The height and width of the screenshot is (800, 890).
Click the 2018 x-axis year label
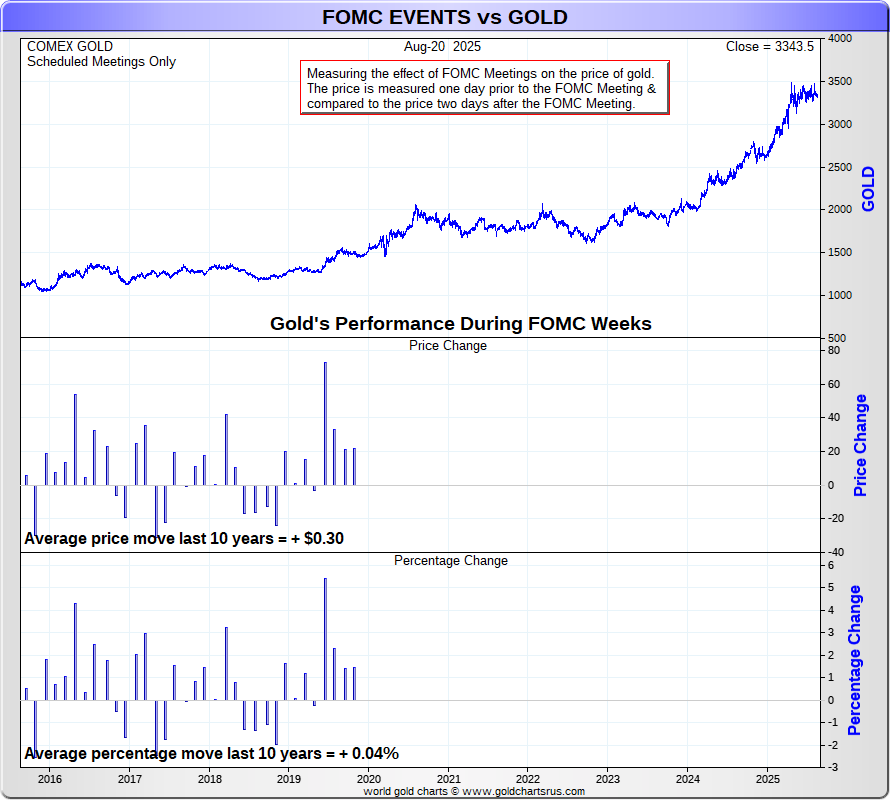coord(209,779)
